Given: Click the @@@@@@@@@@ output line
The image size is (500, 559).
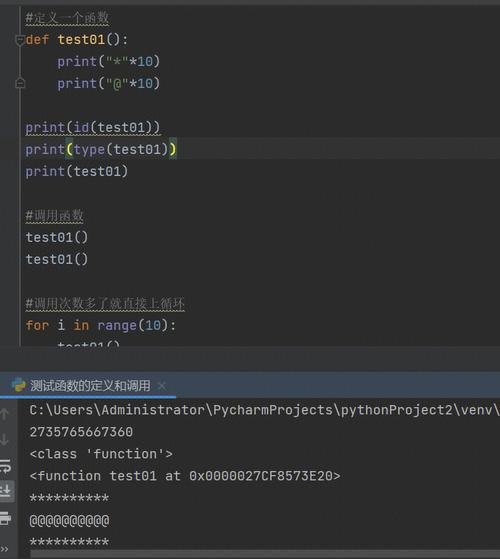Looking at the screenshot, I should pyautogui.click(x=69, y=520).
